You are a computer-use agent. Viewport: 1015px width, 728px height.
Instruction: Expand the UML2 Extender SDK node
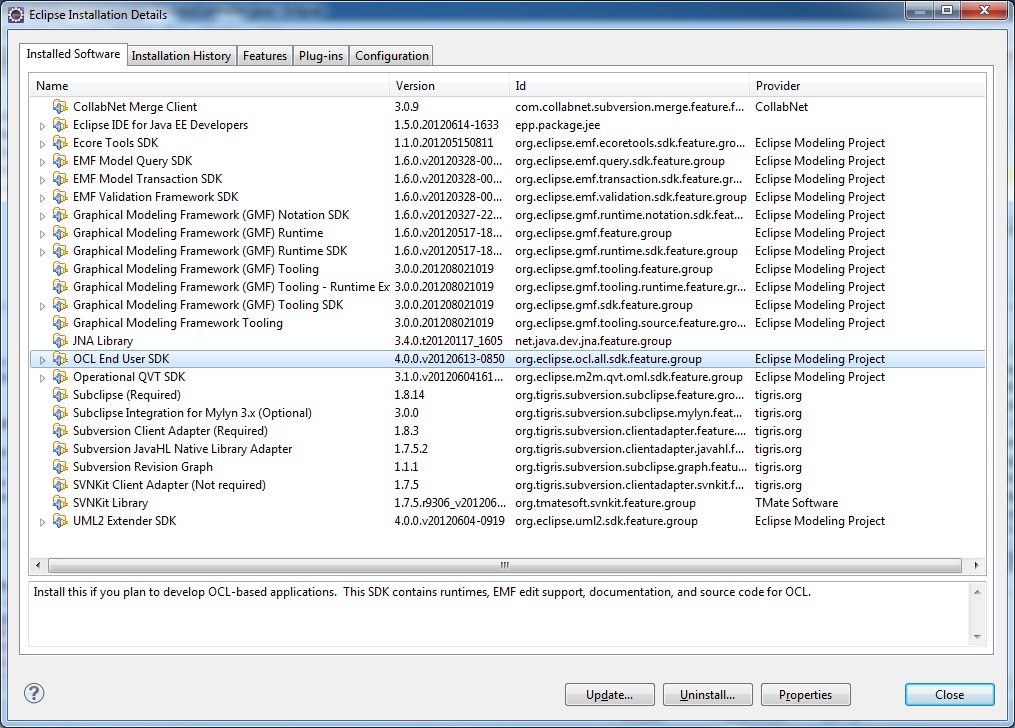point(42,522)
